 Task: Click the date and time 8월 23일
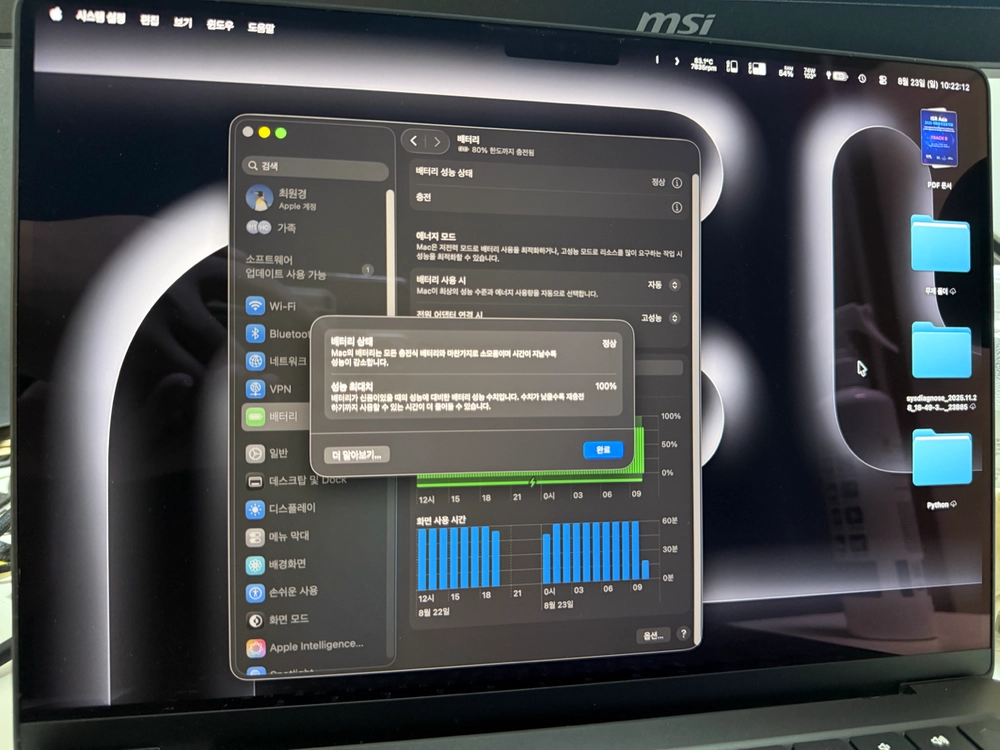(x=934, y=84)
